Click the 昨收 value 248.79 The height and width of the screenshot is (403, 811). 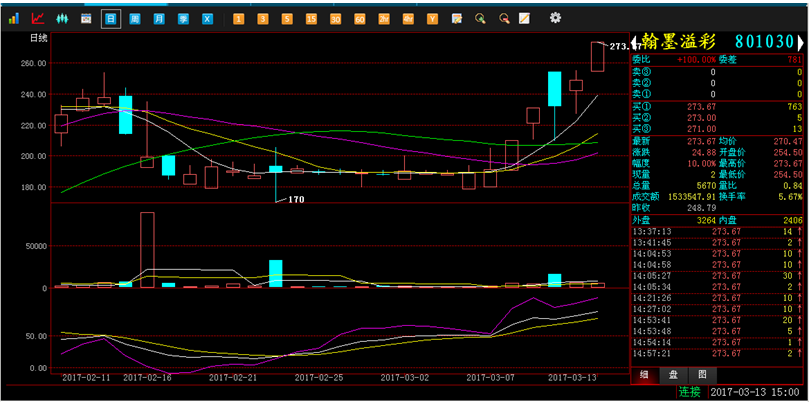[x=701, y=208]
